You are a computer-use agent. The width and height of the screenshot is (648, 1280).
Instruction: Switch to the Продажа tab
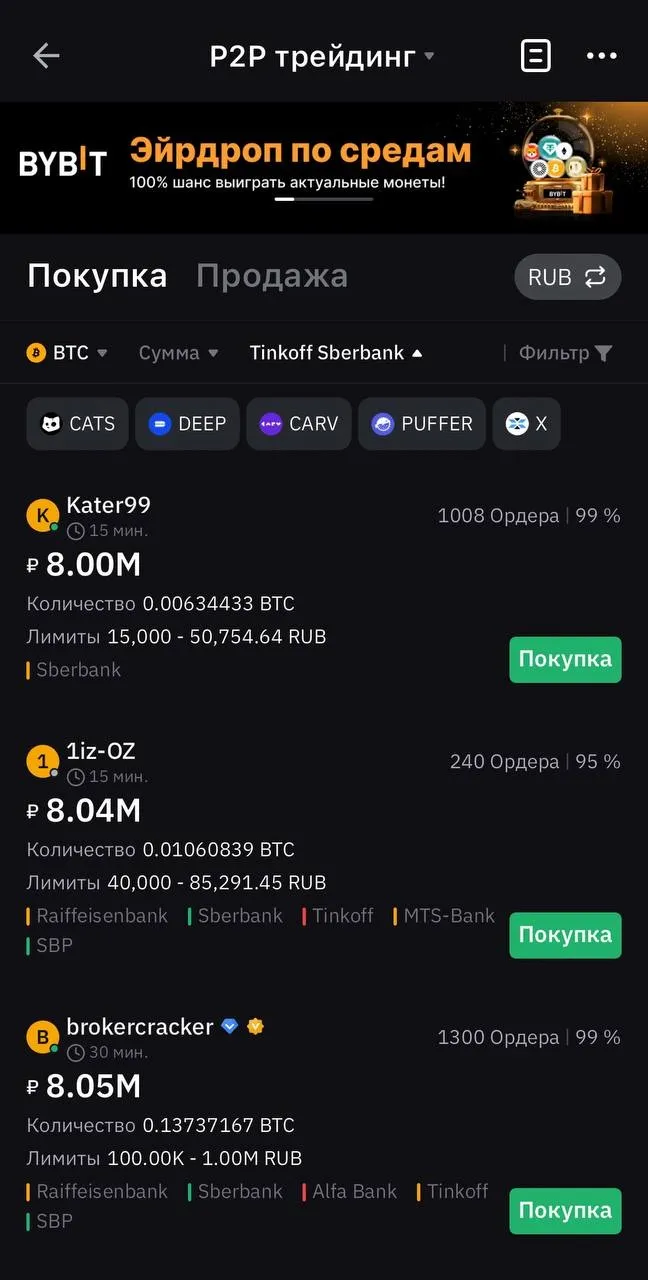[272, 276]
